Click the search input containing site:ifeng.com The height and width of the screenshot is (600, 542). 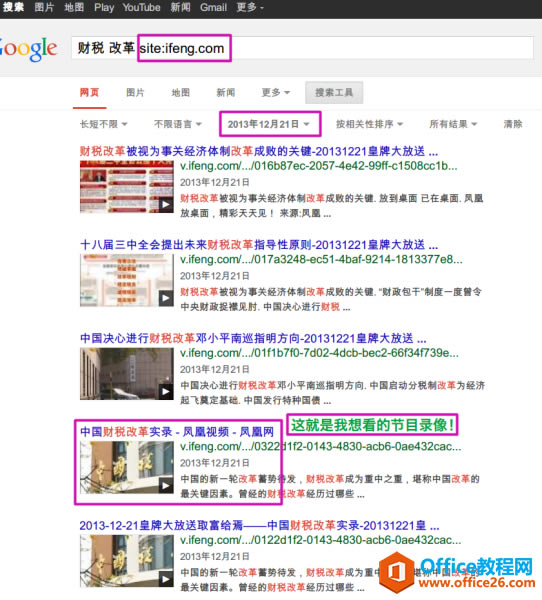(x=302, y=48)
